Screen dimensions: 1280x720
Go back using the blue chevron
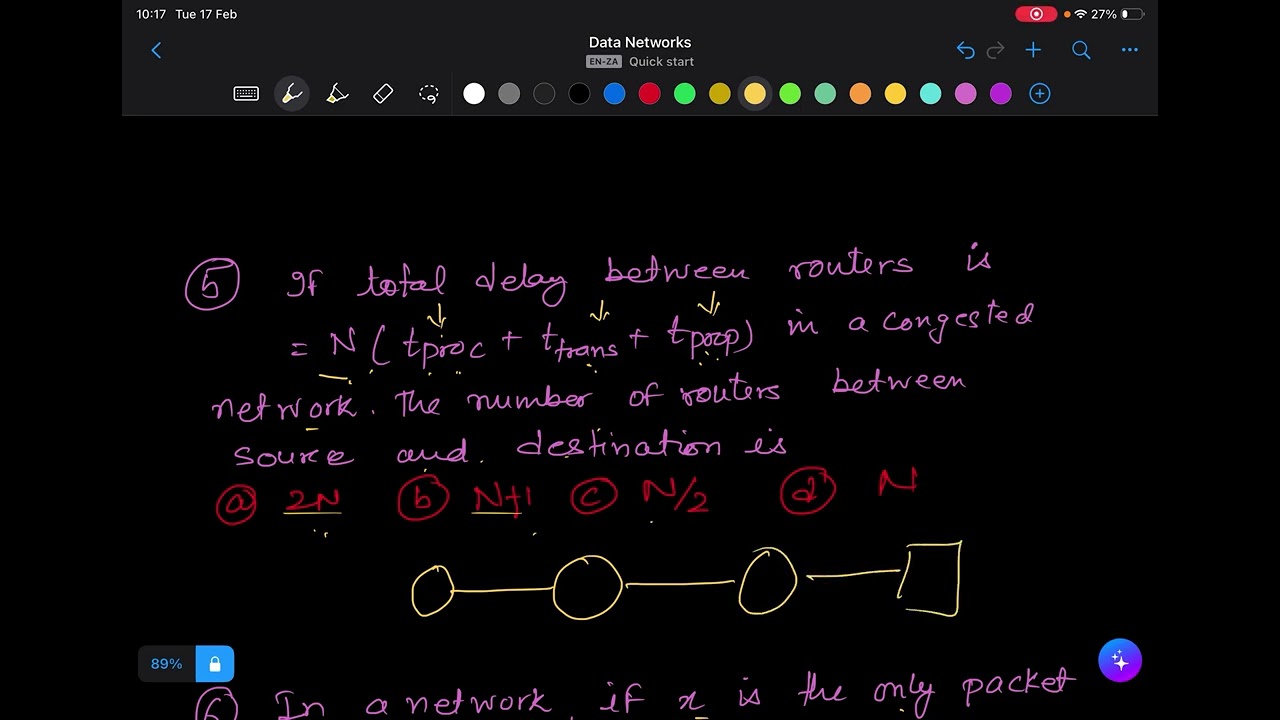(156, 50)
